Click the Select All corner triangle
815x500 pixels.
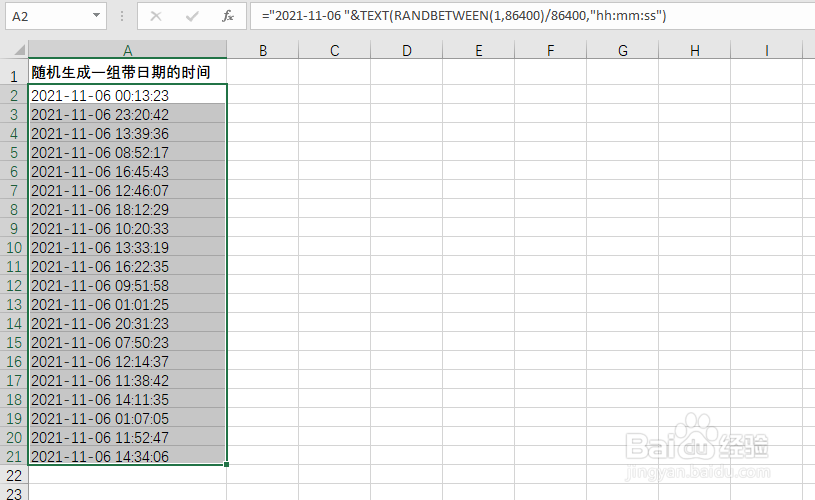click(20, 50)
